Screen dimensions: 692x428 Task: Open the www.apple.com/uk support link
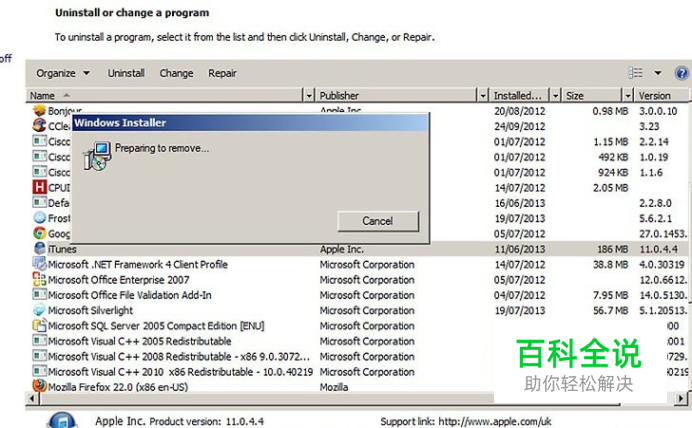(x=495, y=421)
